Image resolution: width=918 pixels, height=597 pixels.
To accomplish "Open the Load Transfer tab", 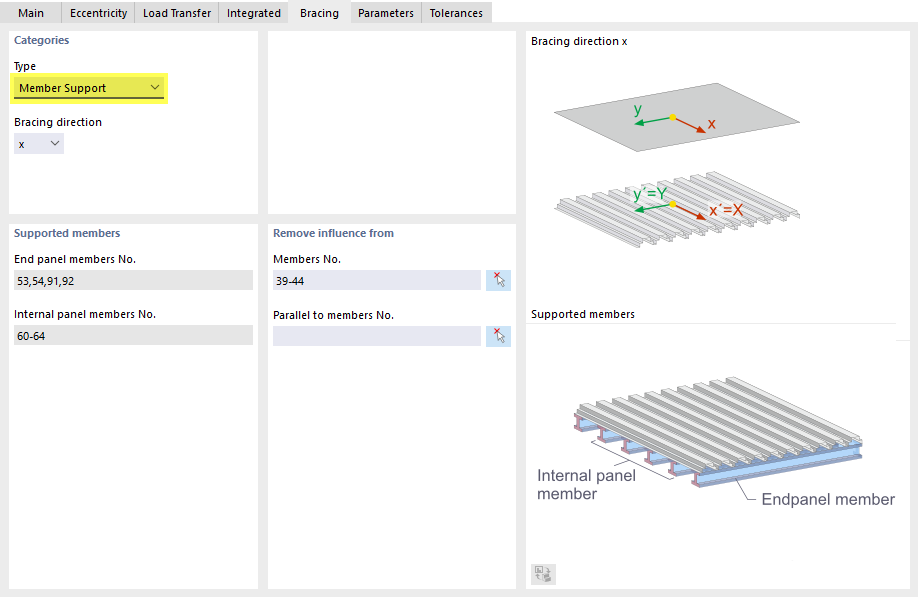I will [x=177, y=13].
